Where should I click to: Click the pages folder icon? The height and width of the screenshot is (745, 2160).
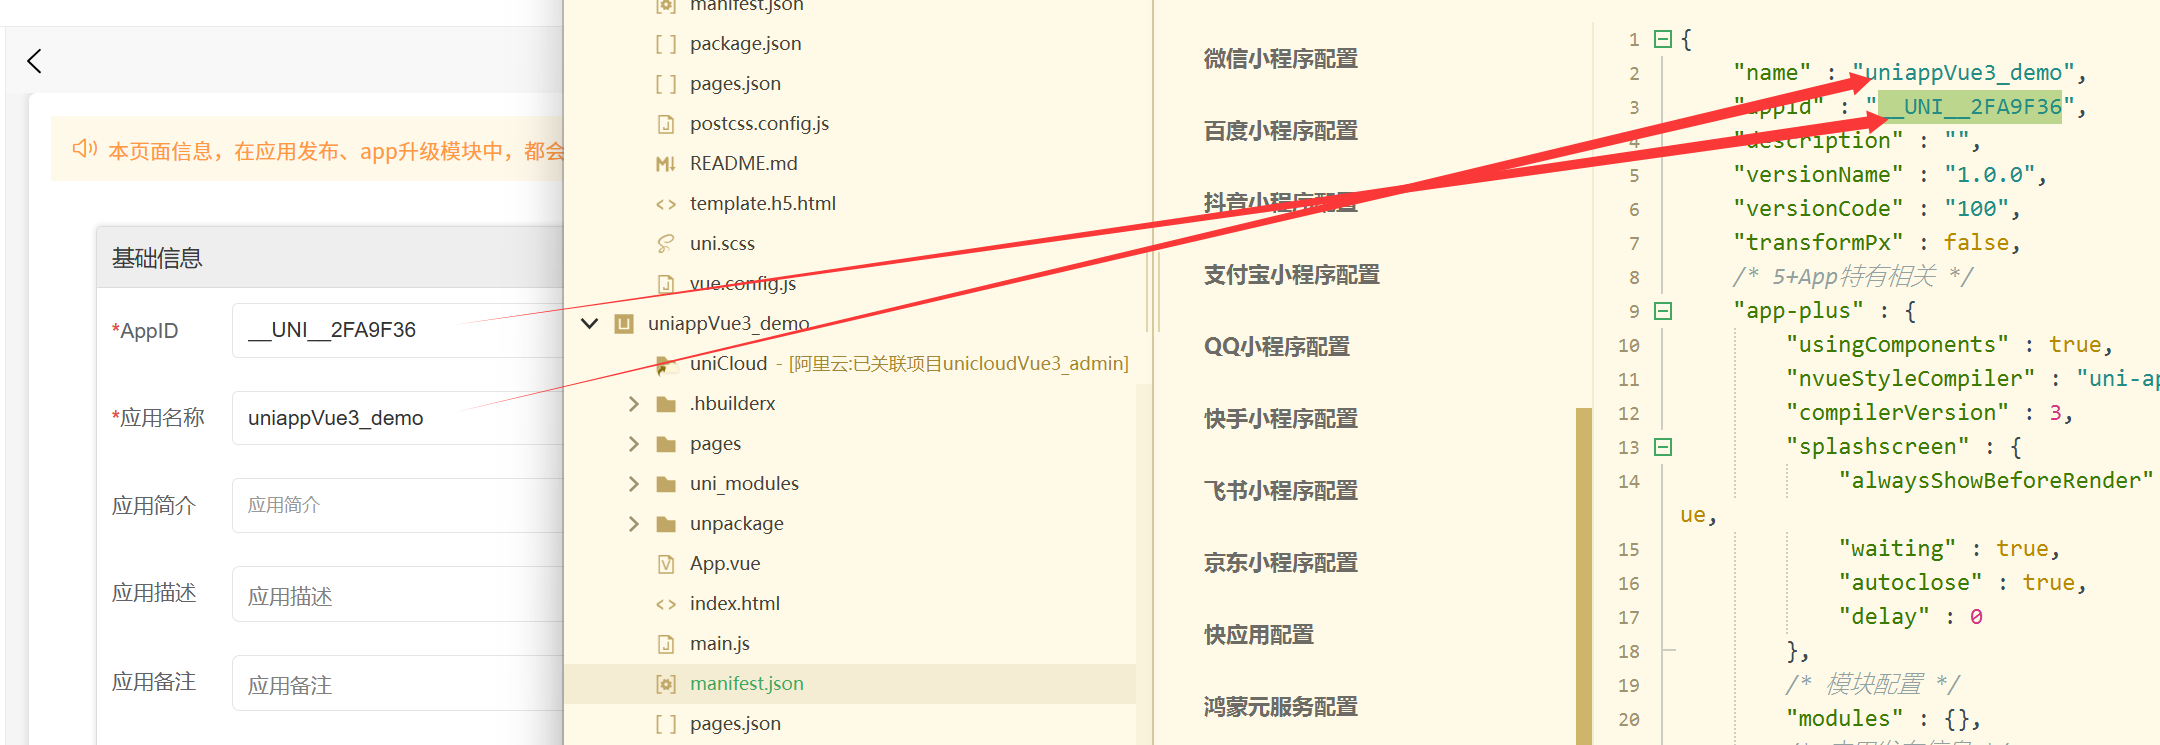click(x=666, y=444)
